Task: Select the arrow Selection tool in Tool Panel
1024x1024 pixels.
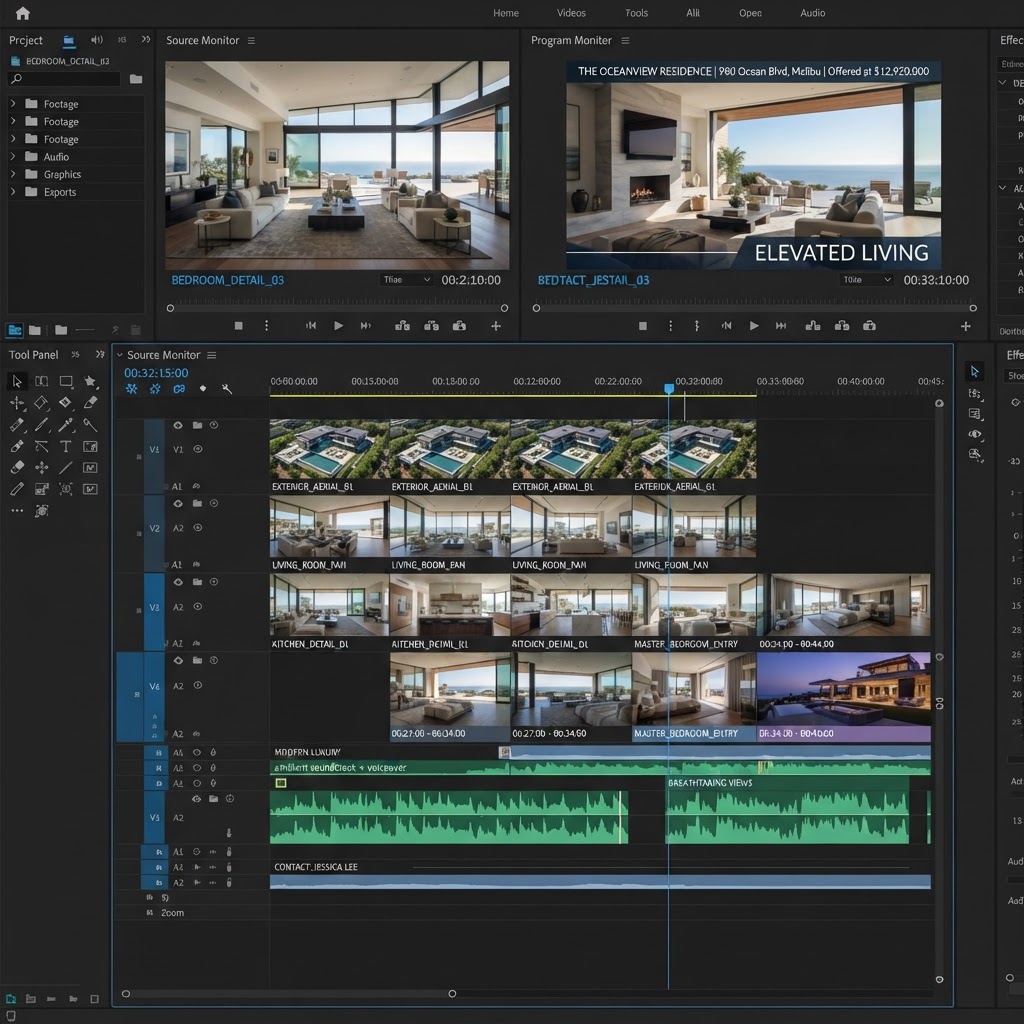Action: click(17, 381)
